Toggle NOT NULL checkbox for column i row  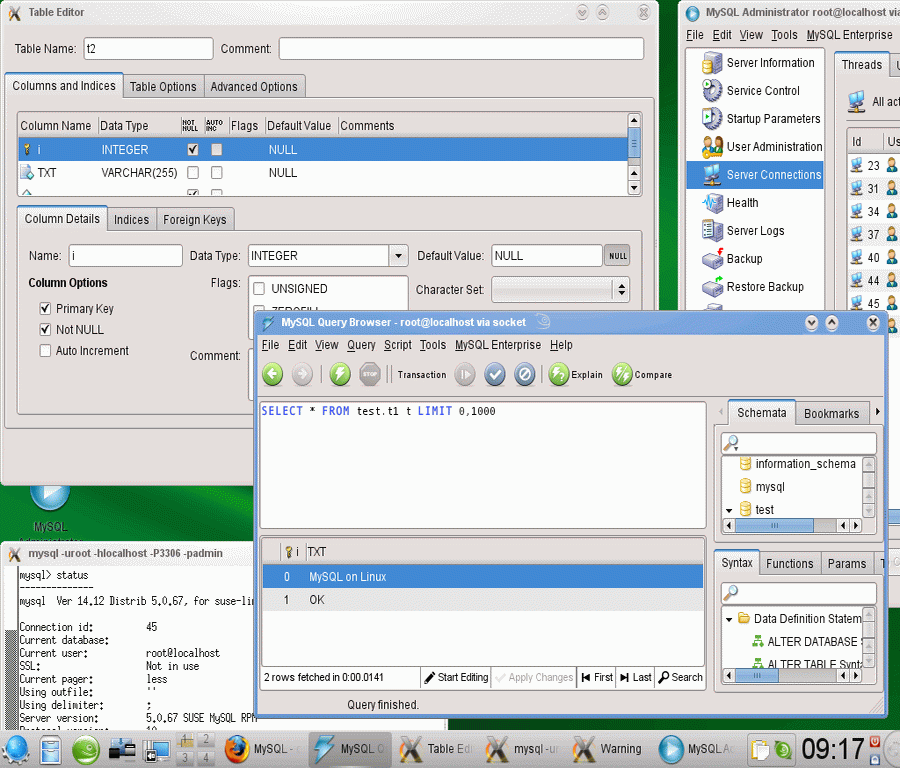click(193, 150)
